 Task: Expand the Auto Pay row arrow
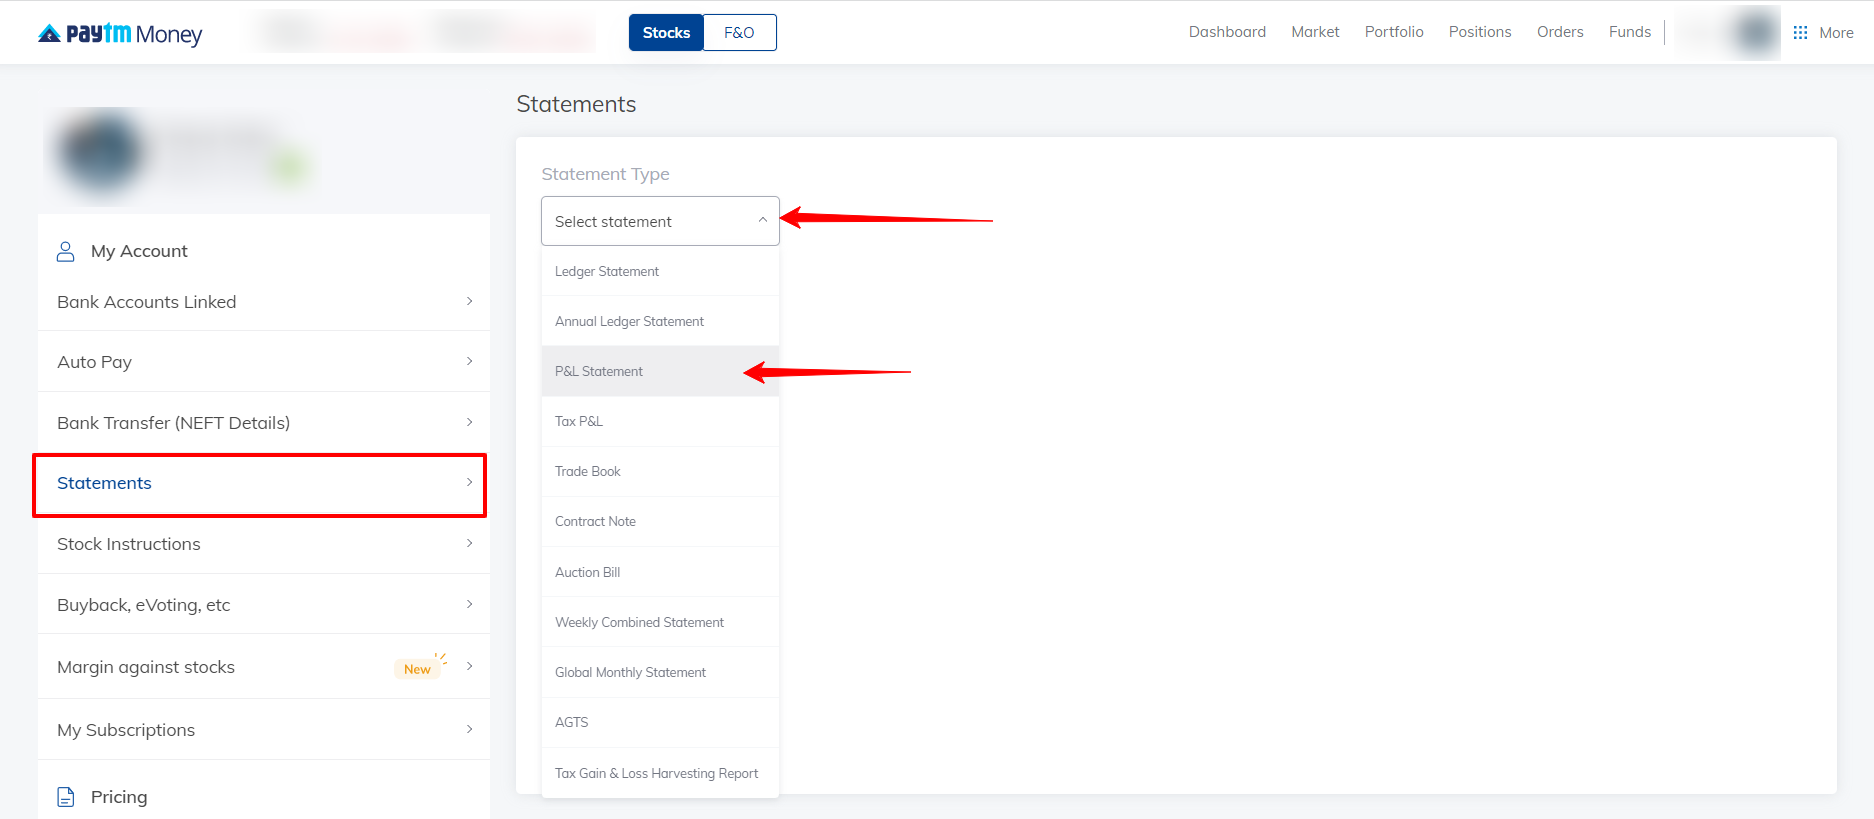(x=469, y=362)
